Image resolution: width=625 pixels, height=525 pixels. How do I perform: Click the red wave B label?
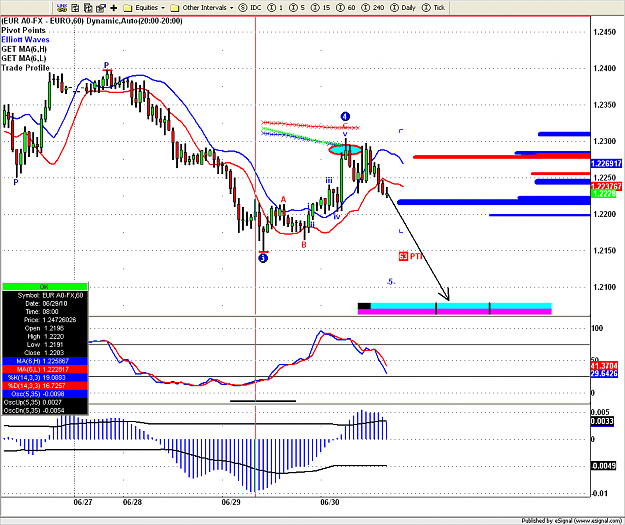click(x=304, y=245)
